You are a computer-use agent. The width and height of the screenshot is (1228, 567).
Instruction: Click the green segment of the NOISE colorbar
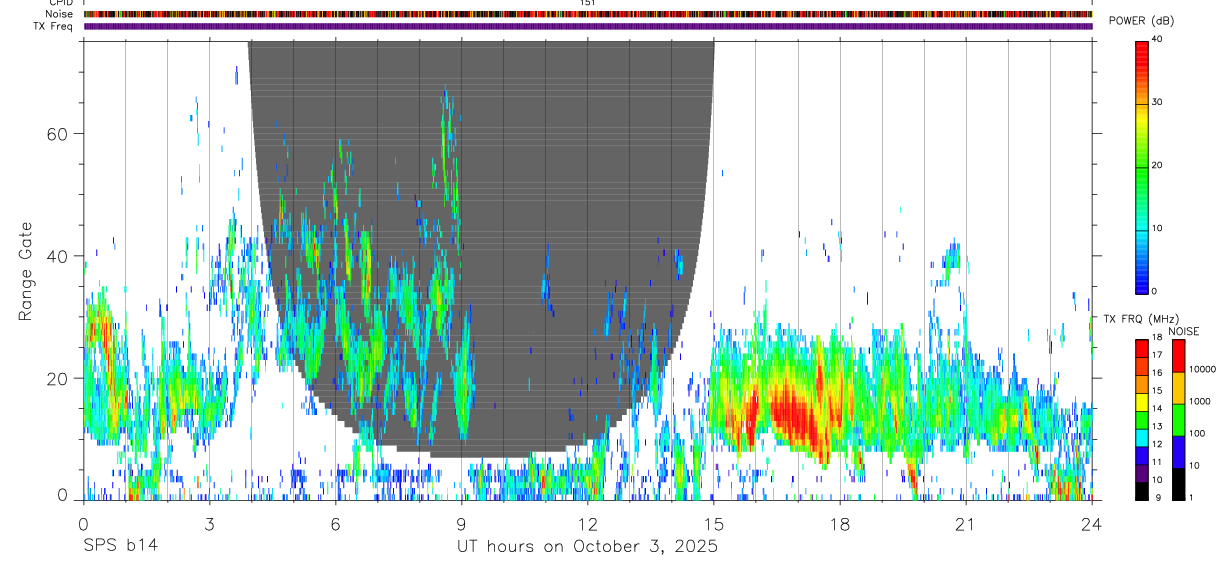coord(1177,419)
